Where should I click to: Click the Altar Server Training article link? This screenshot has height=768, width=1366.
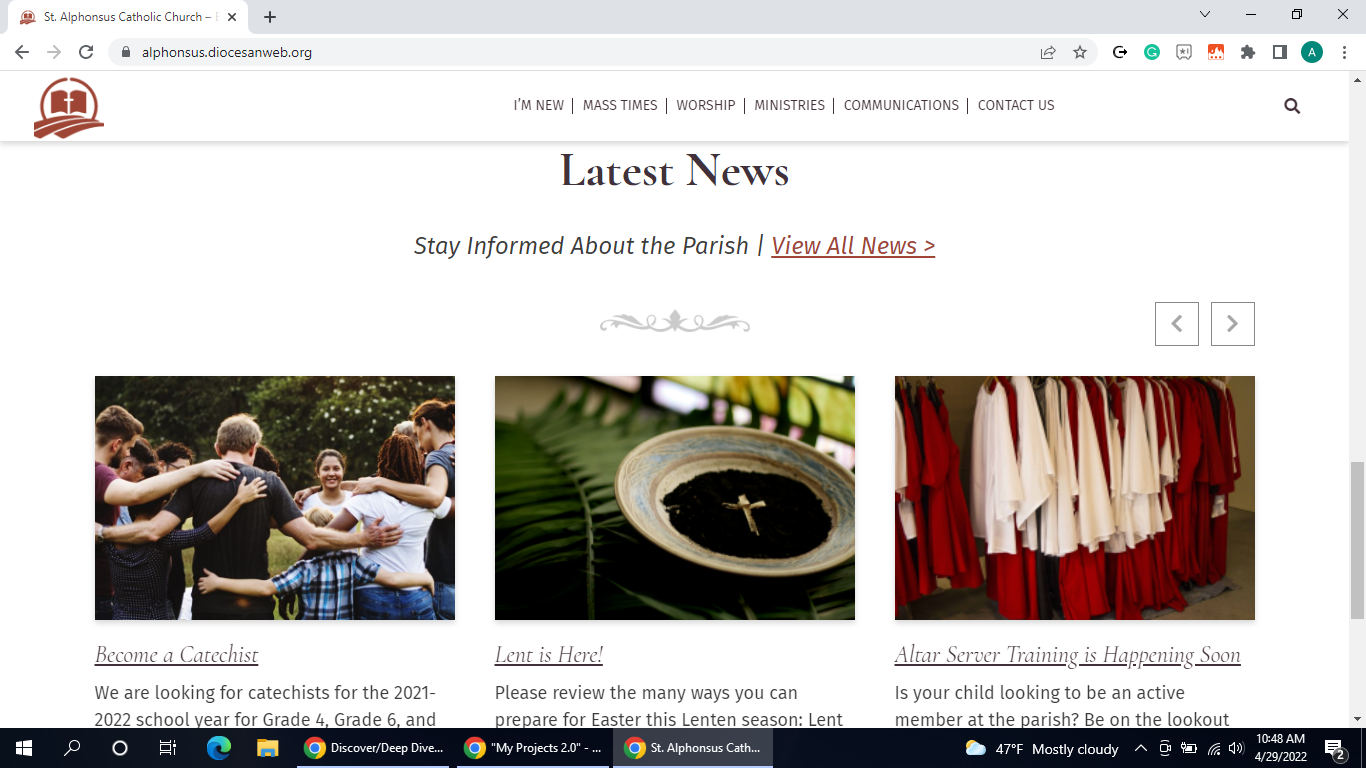click(x=1067, y=655)
